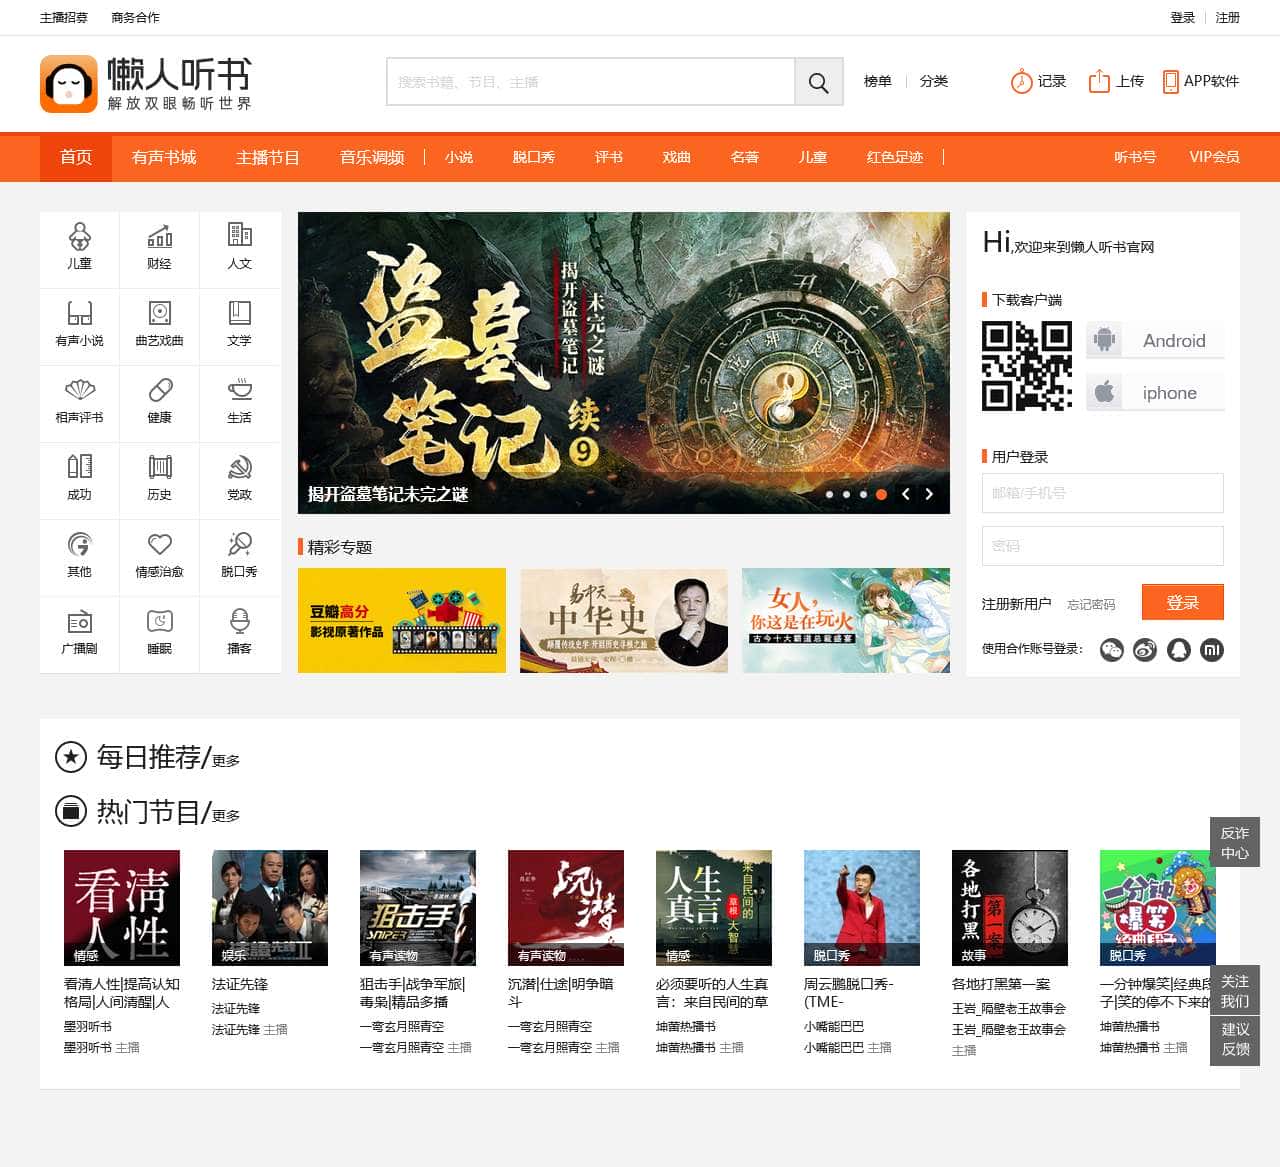1280x1167 pixels.
Task: Open 红色足迹 in navigation bar
Action: [x=895, y=157]
